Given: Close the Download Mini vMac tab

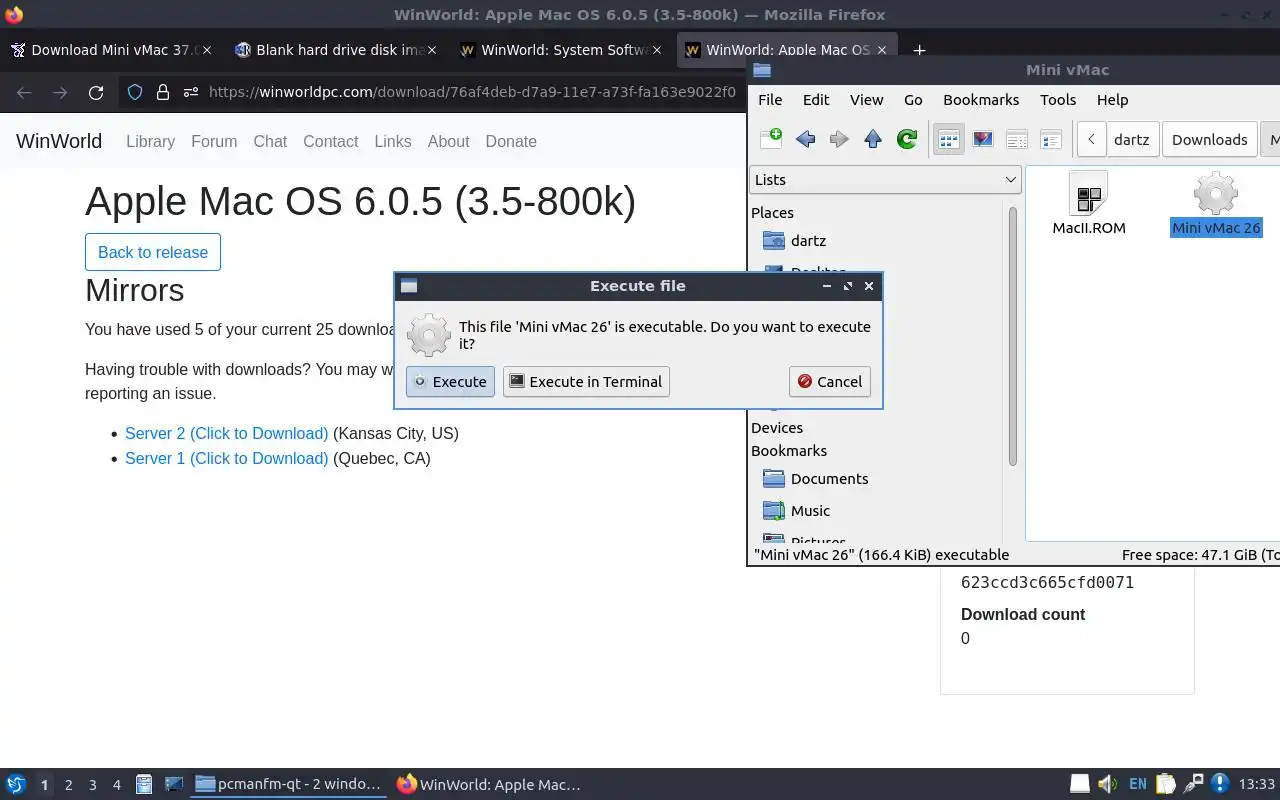Looking at the screenshot, I should tap(207, 50).
